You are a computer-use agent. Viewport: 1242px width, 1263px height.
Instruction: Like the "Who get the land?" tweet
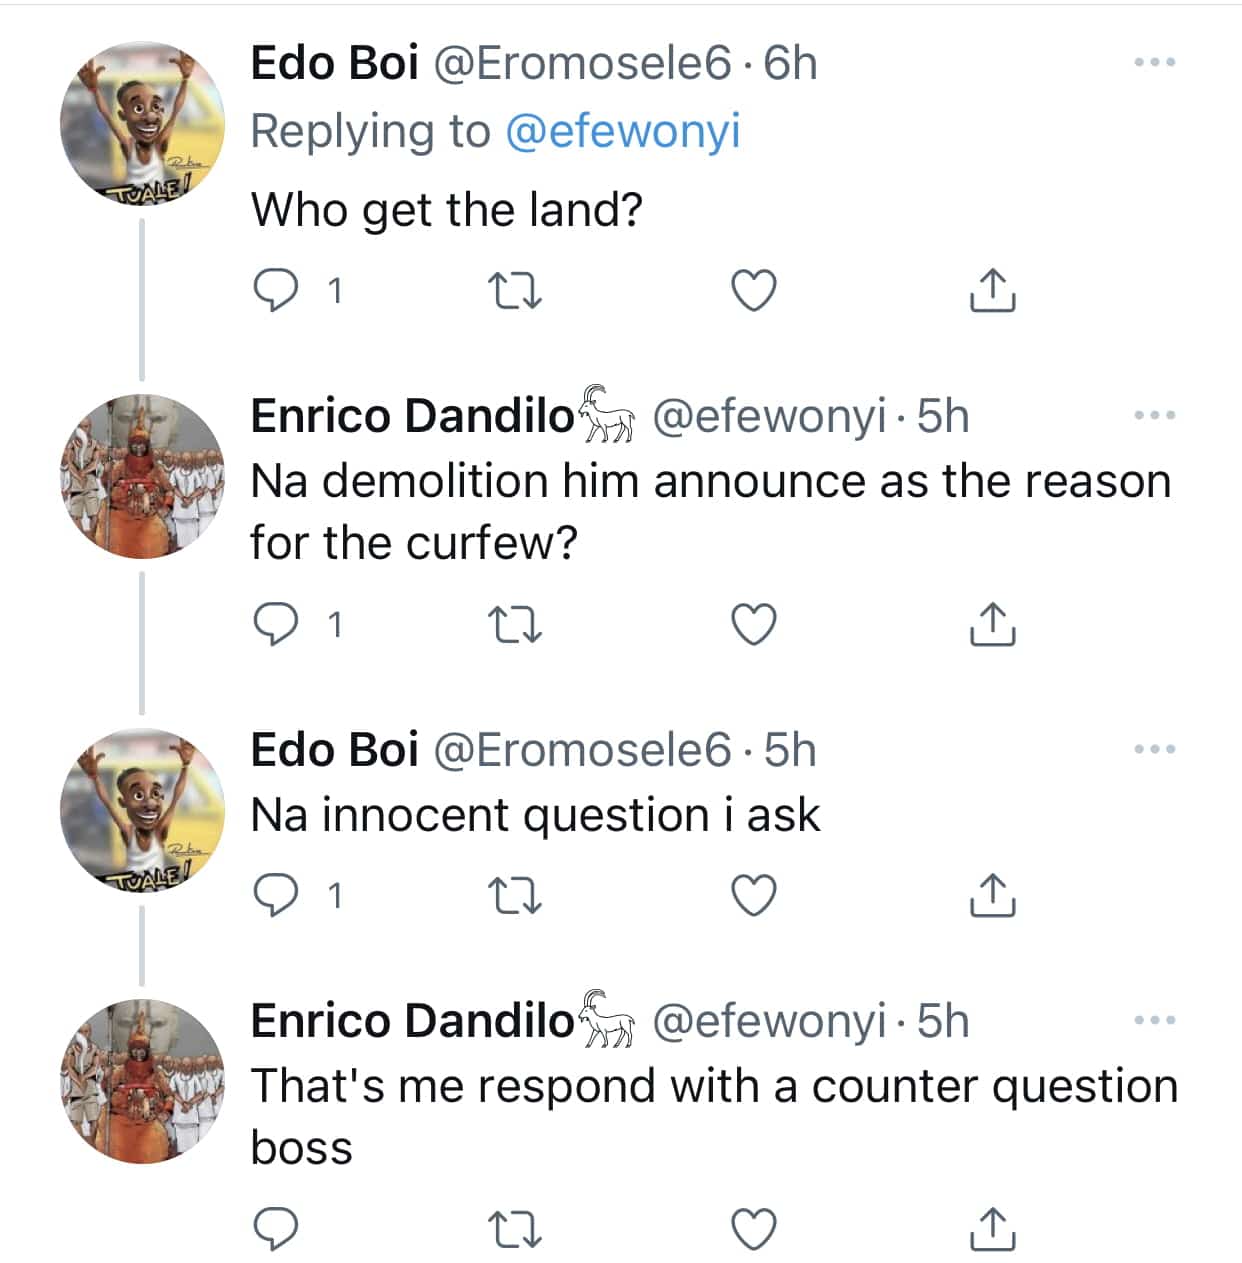(x=754, y=291)
